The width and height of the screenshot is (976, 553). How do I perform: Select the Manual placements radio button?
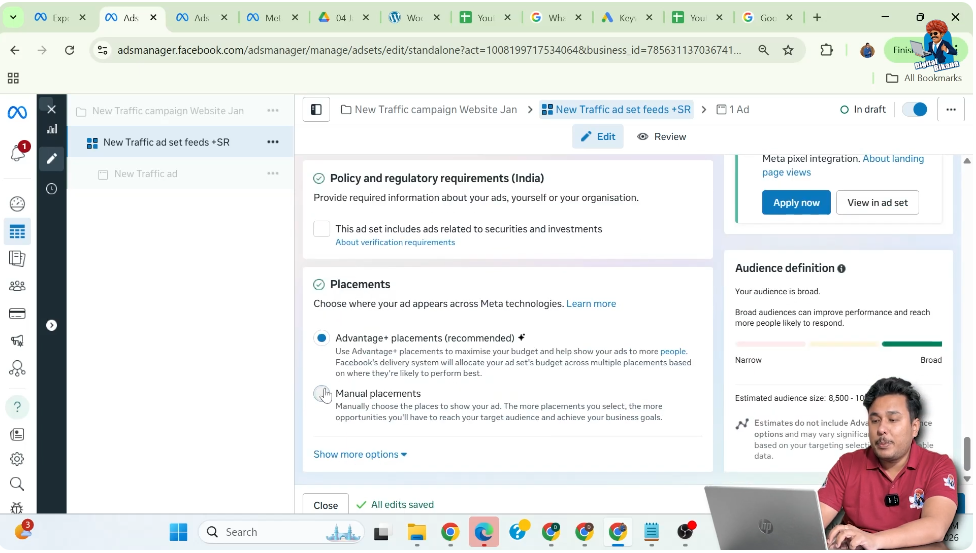pos(321,394)
